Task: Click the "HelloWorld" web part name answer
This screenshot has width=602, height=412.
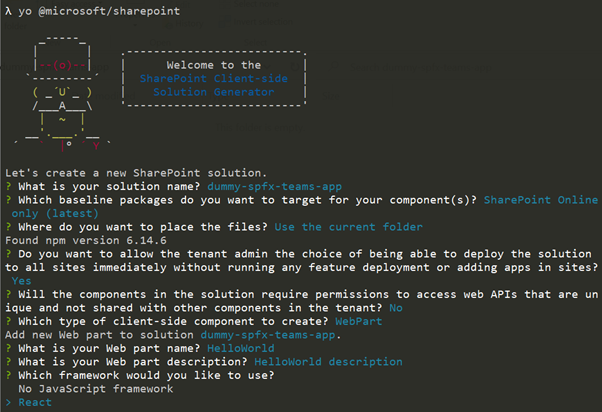Action: click(x=241, y=348)
